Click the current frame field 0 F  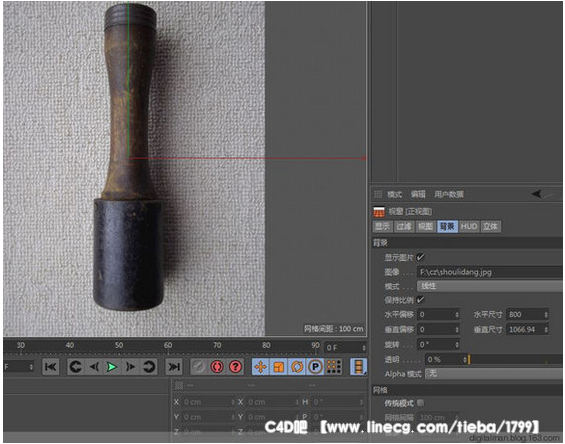coord(342,348)
